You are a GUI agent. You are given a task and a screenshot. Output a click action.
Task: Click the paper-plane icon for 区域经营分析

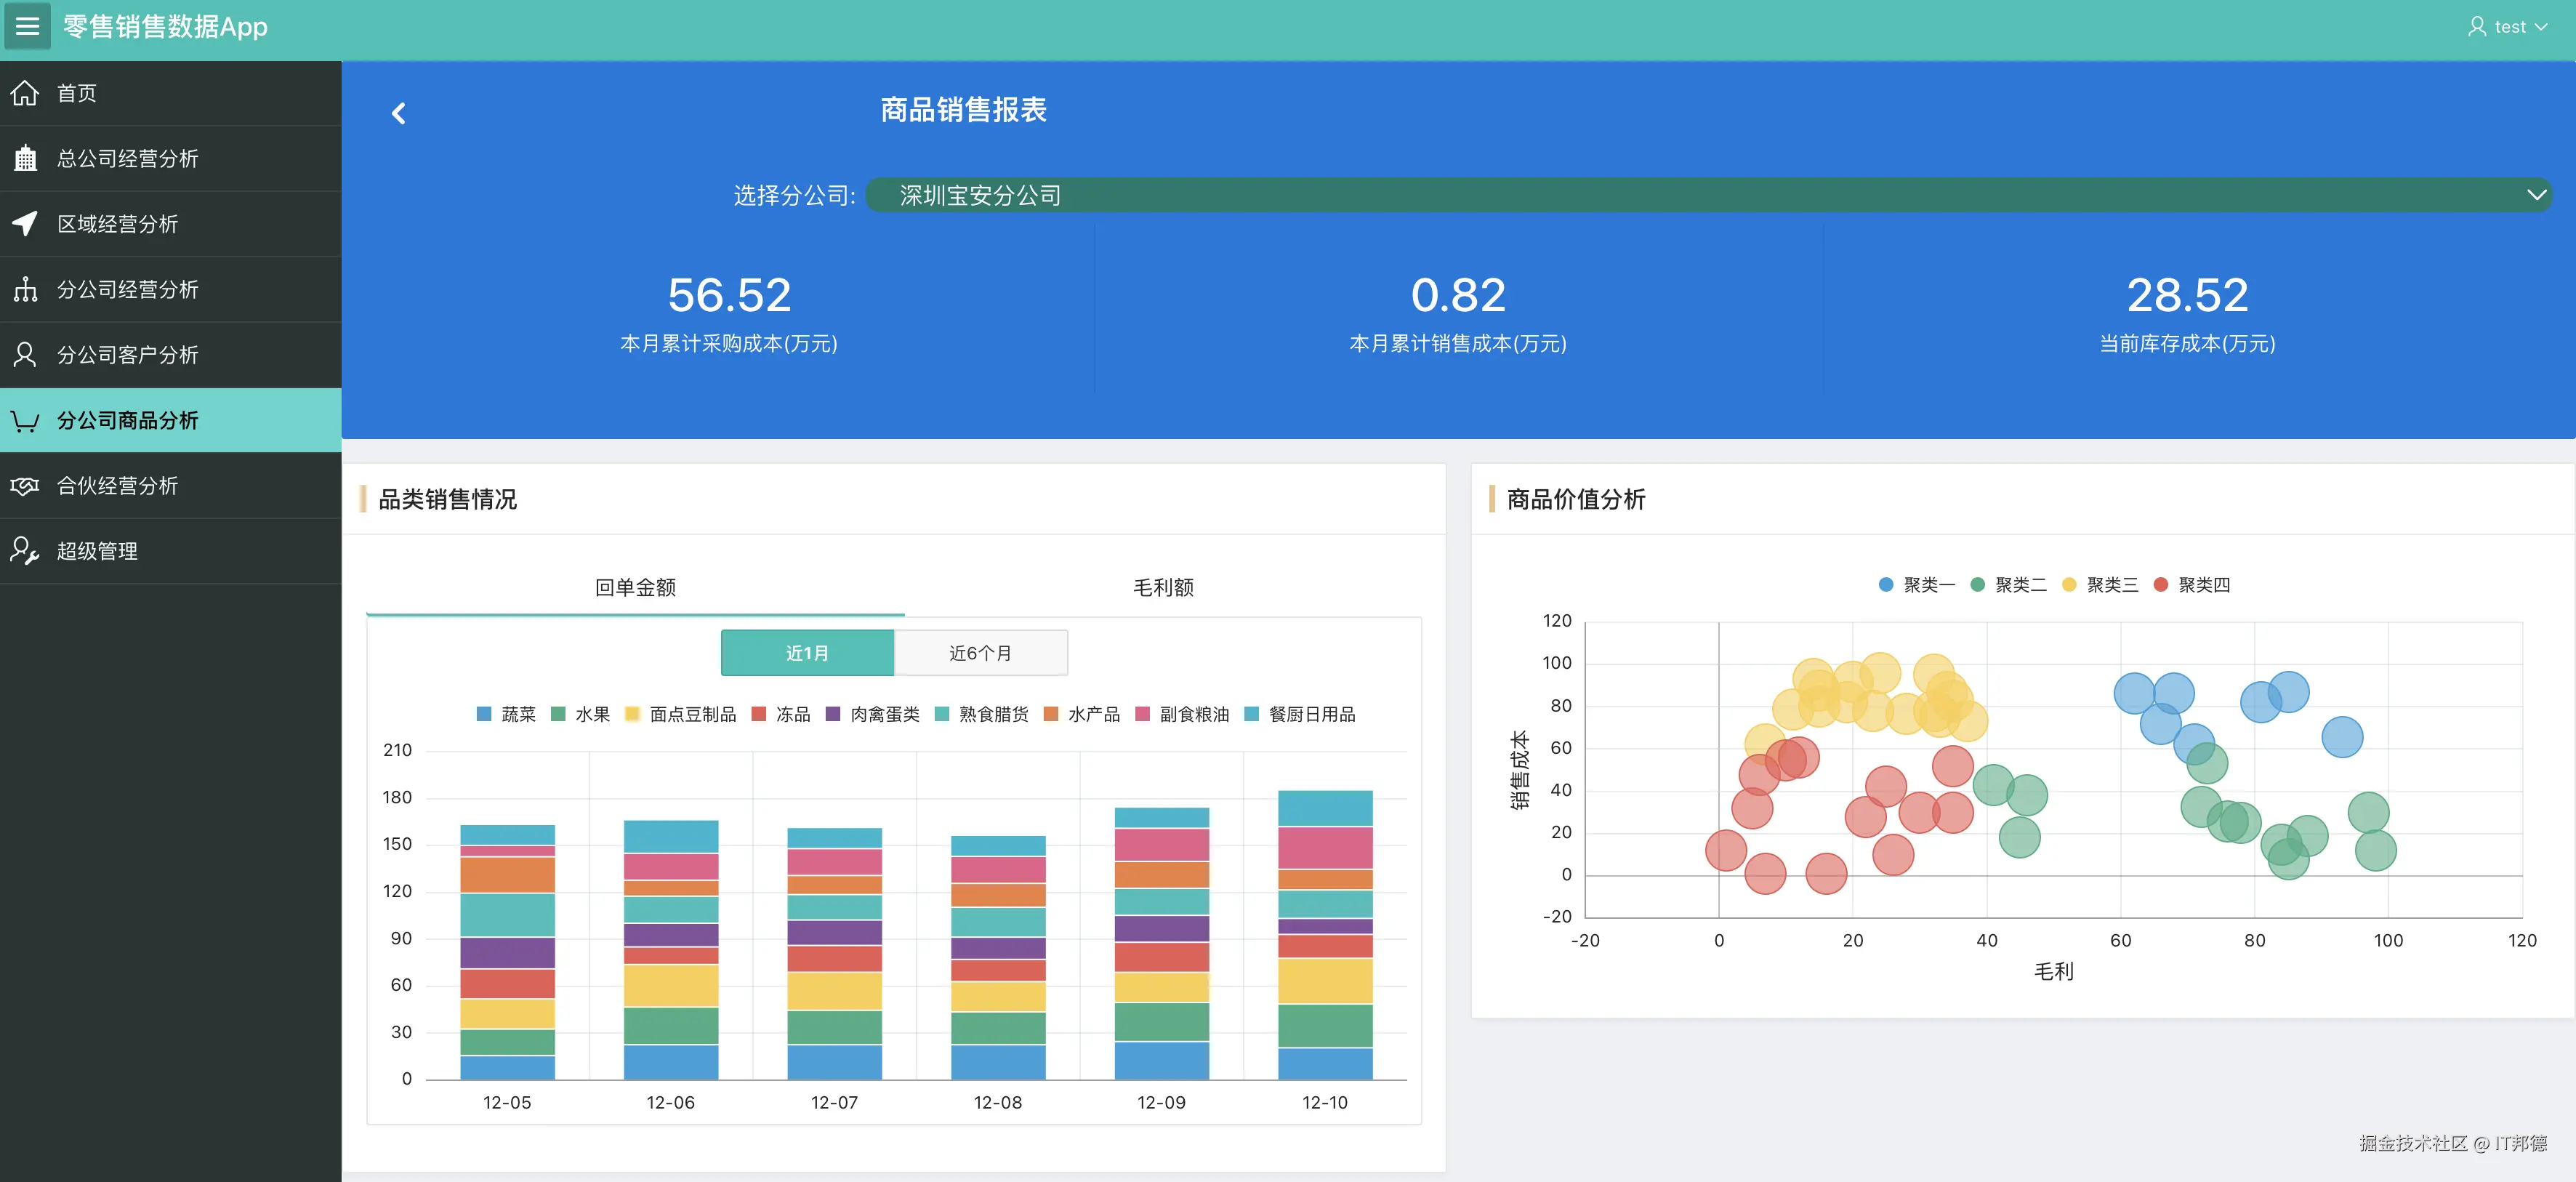[x=25, y=223]
